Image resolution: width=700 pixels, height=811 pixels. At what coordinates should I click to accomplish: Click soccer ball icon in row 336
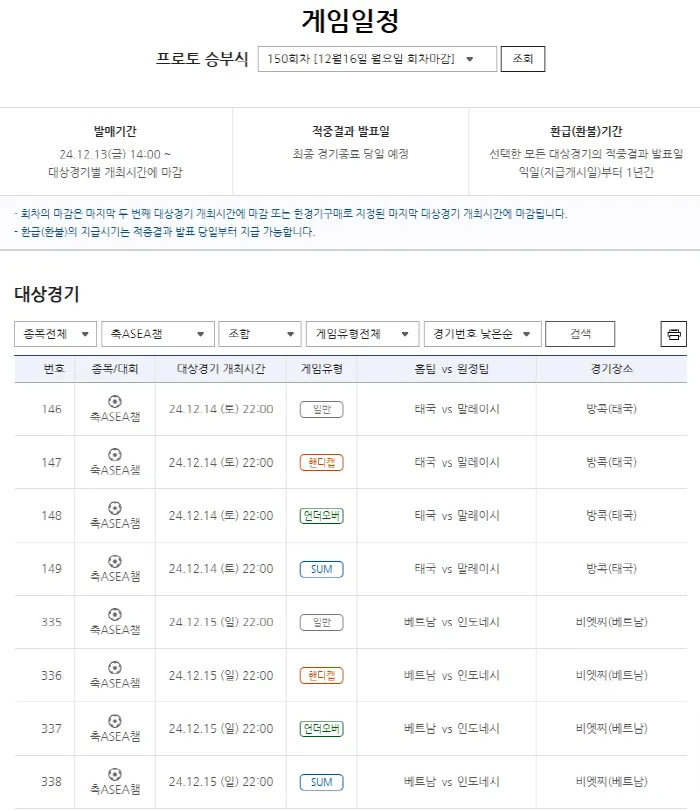click(x=115, y=668)
